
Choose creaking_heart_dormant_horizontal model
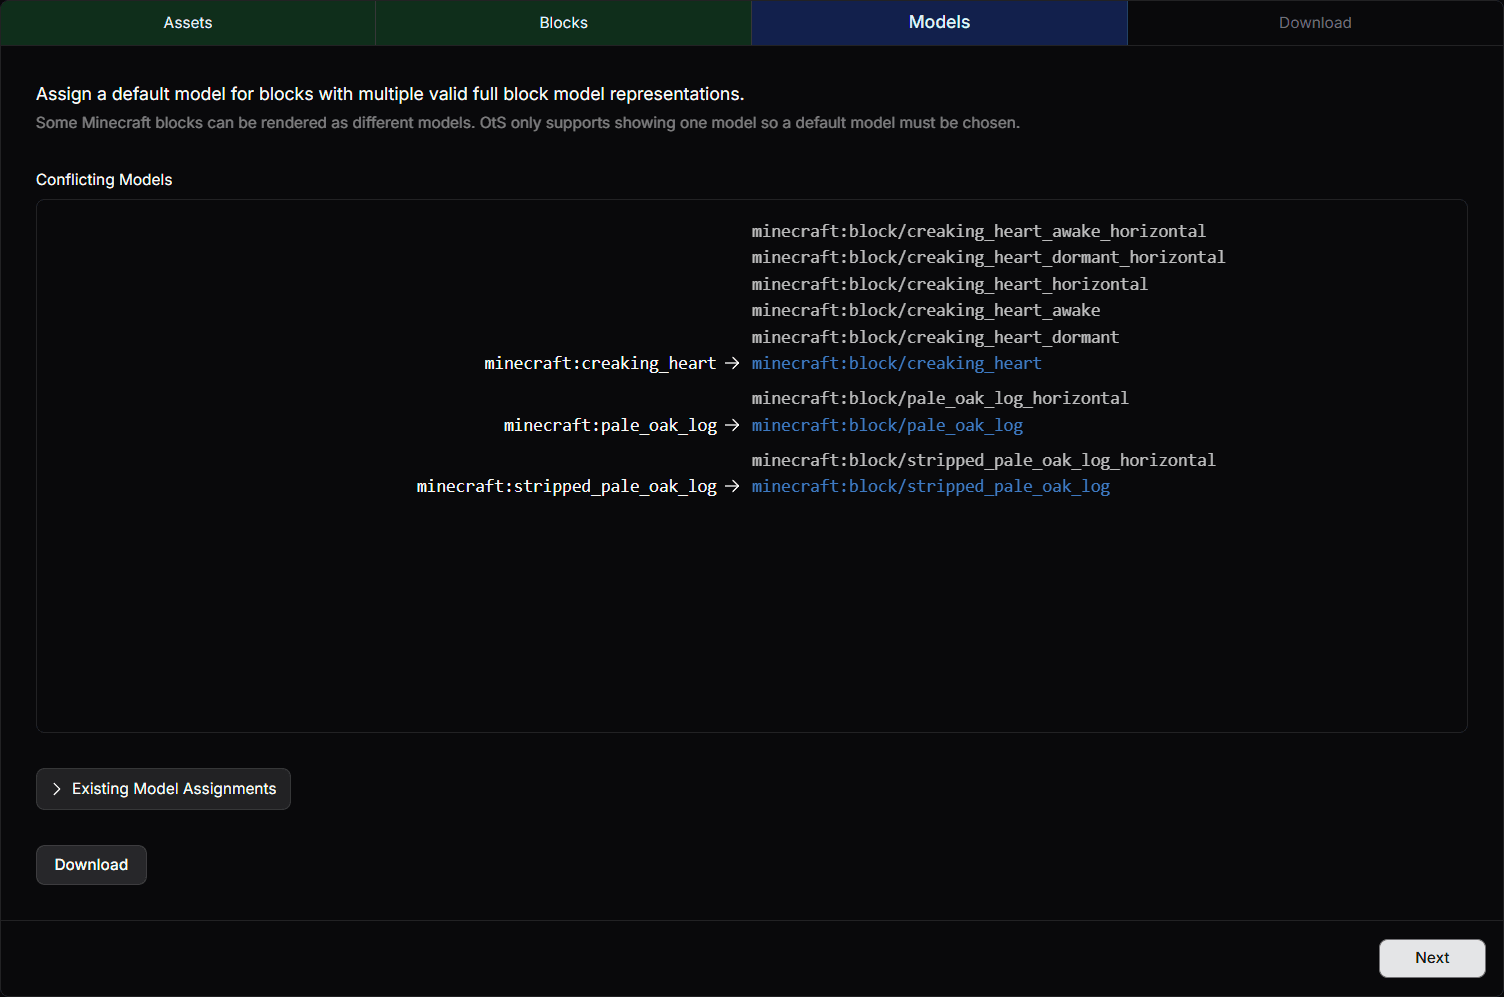tap(989, 257)
